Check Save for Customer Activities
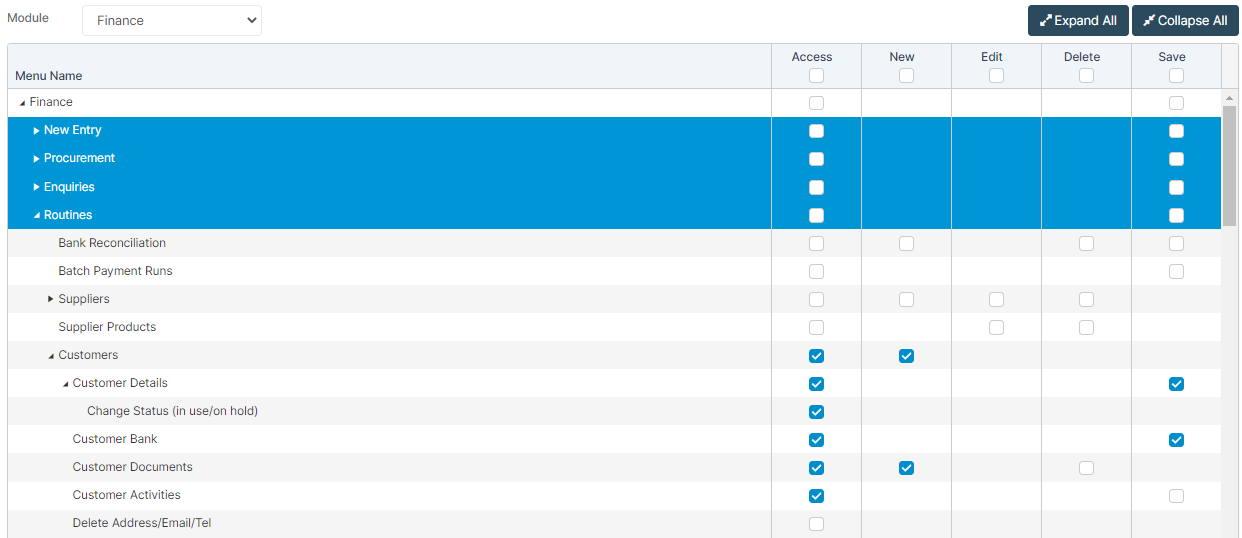1242x538 pixels. click(1176, 495)
